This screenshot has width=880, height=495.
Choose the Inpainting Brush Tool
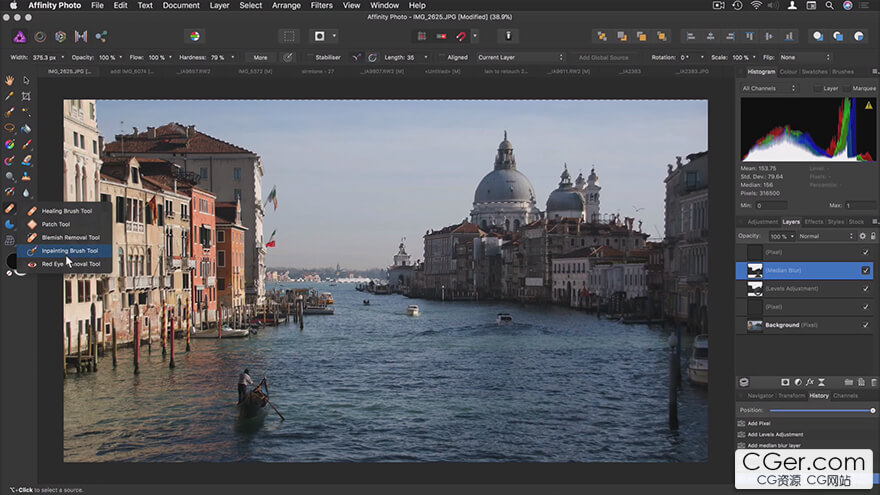pyautogui.click(x=69, y=251)
